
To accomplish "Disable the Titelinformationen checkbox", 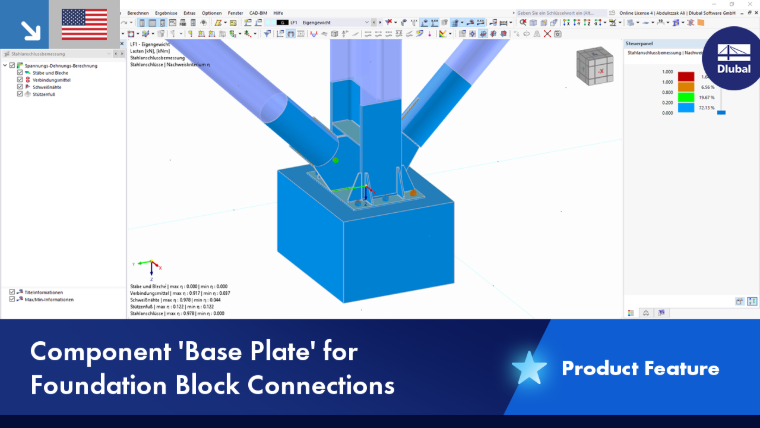I will coord(12,292).
